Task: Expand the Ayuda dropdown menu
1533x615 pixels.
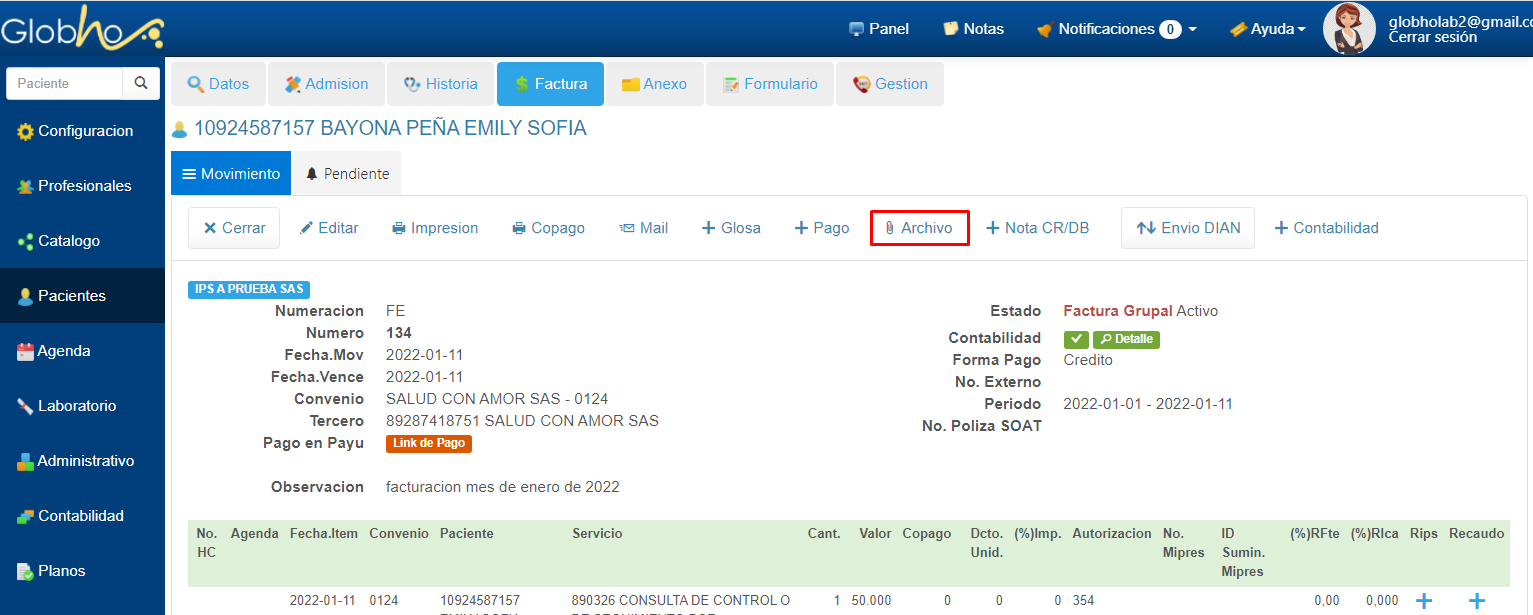Action: click(x=1267, y=29)
